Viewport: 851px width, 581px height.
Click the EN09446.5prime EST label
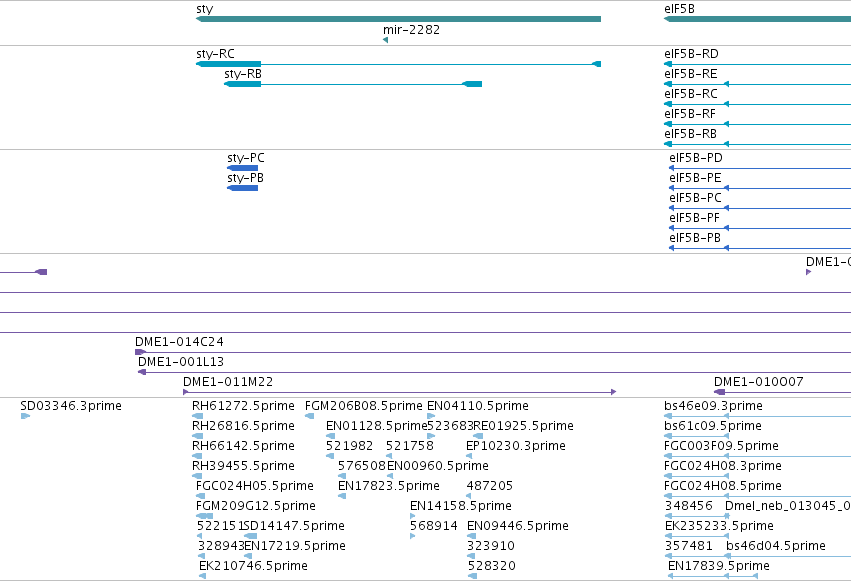(x=518, y=526)
